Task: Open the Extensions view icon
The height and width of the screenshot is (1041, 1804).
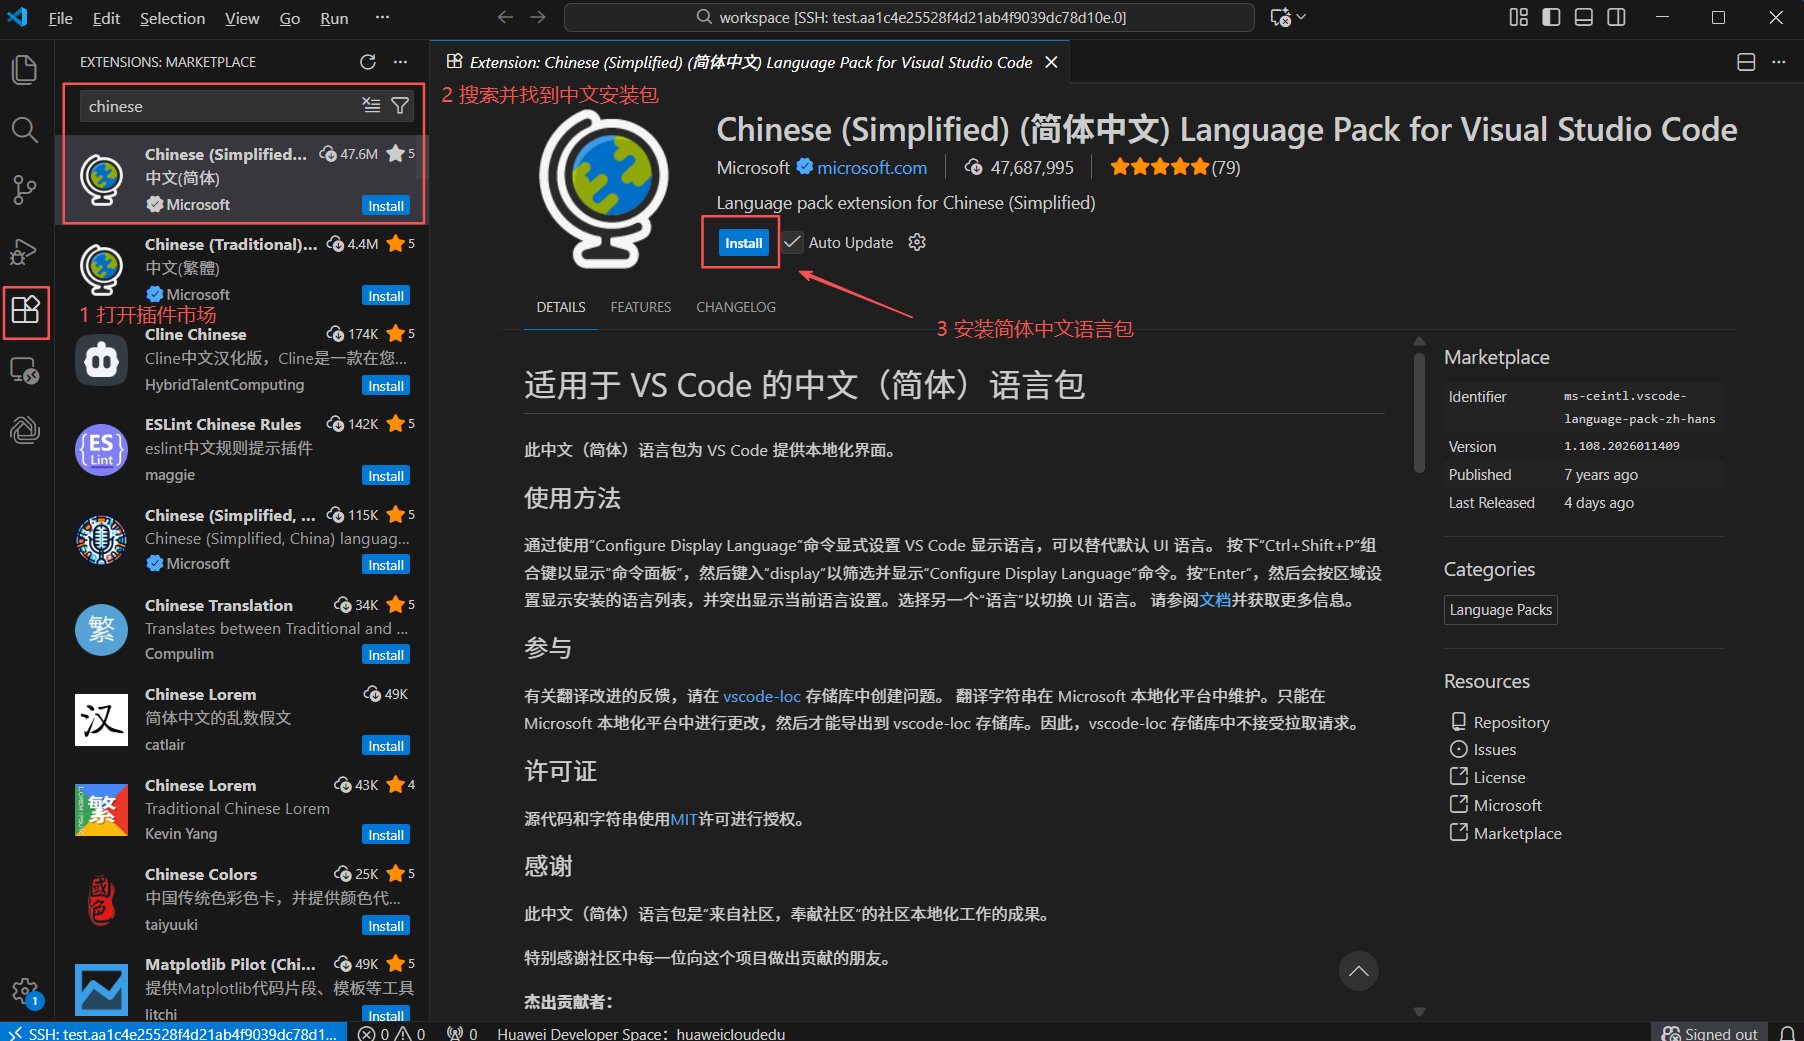Action: [x=25, y=310]
